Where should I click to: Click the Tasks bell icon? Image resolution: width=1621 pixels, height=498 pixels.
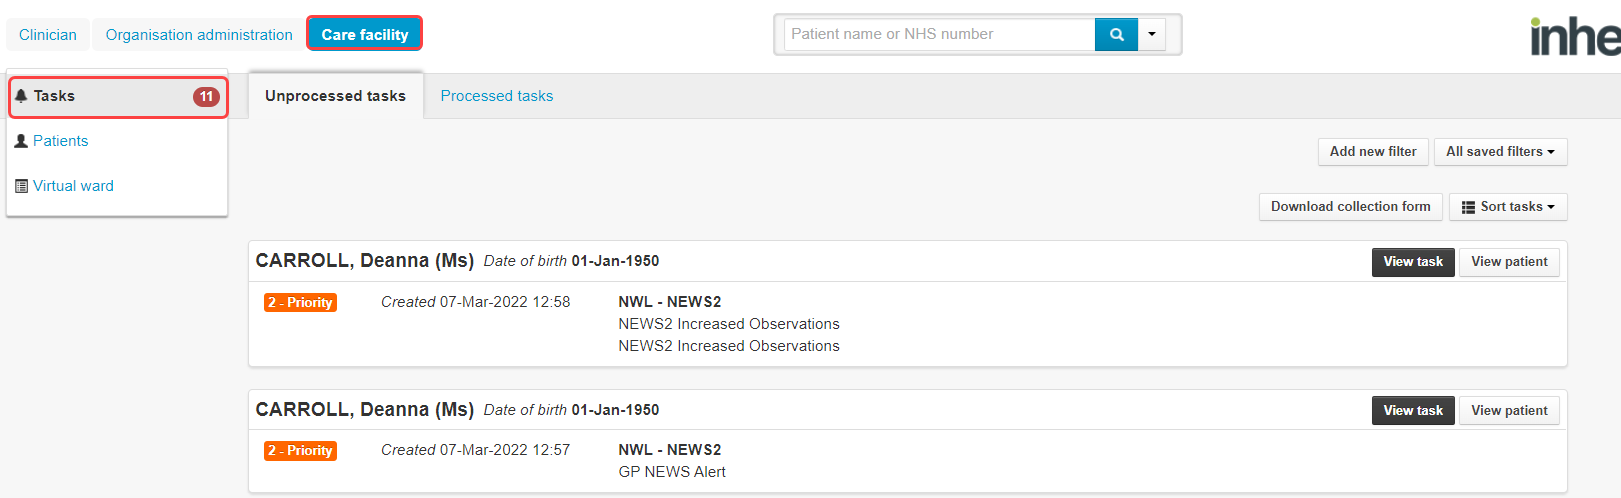click(x=21, y=96)
